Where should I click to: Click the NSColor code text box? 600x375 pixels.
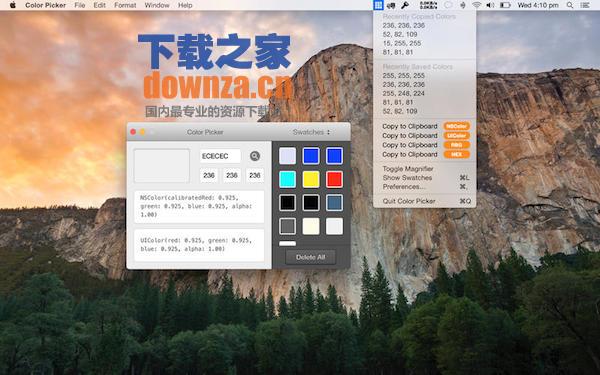click(199, 207)
